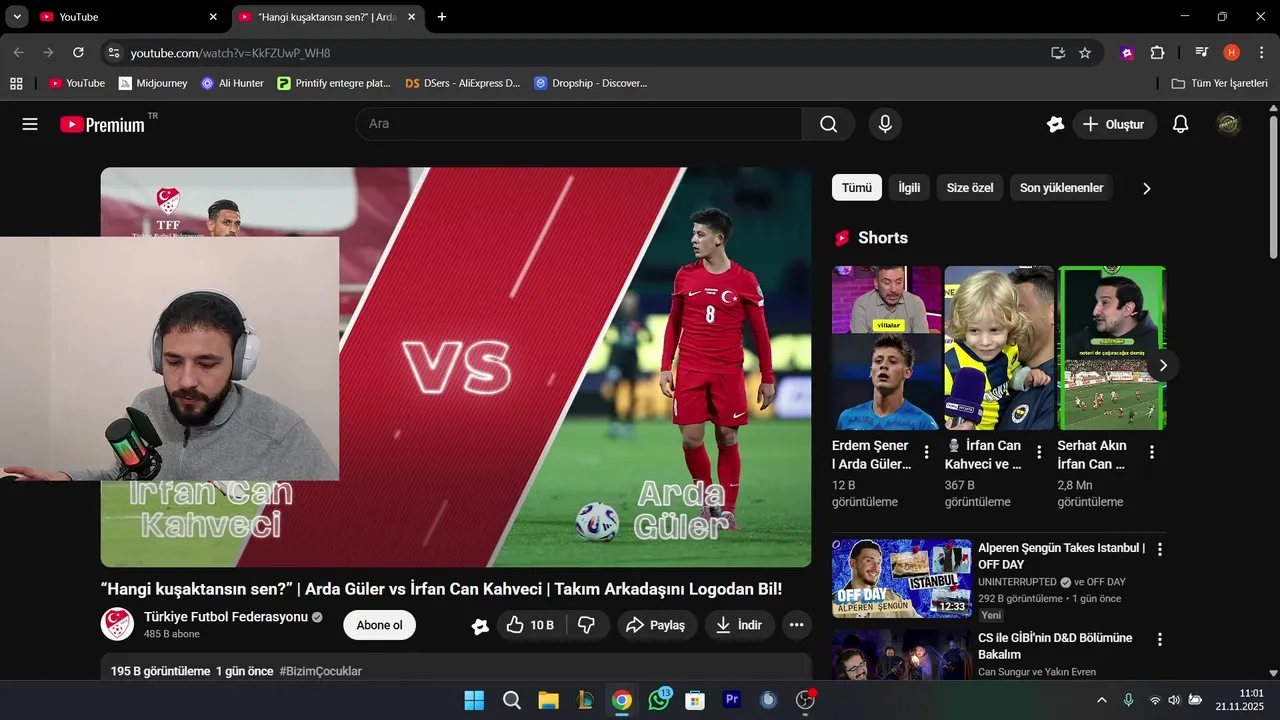
Task: Click the sparkle icon beside like button
Action: tap(480, 626)
